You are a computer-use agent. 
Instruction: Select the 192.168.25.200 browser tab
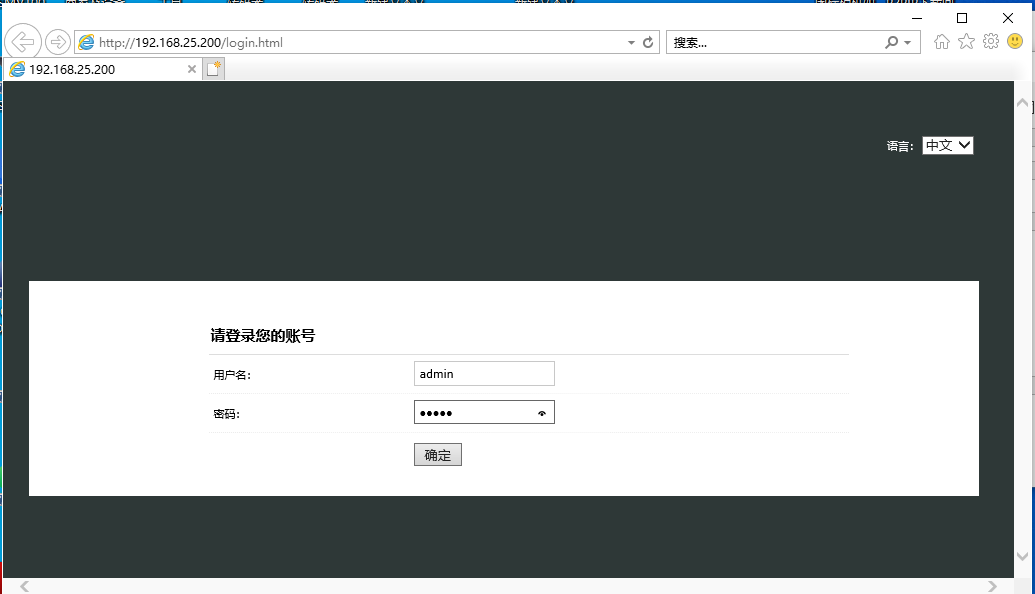(100, 69)
